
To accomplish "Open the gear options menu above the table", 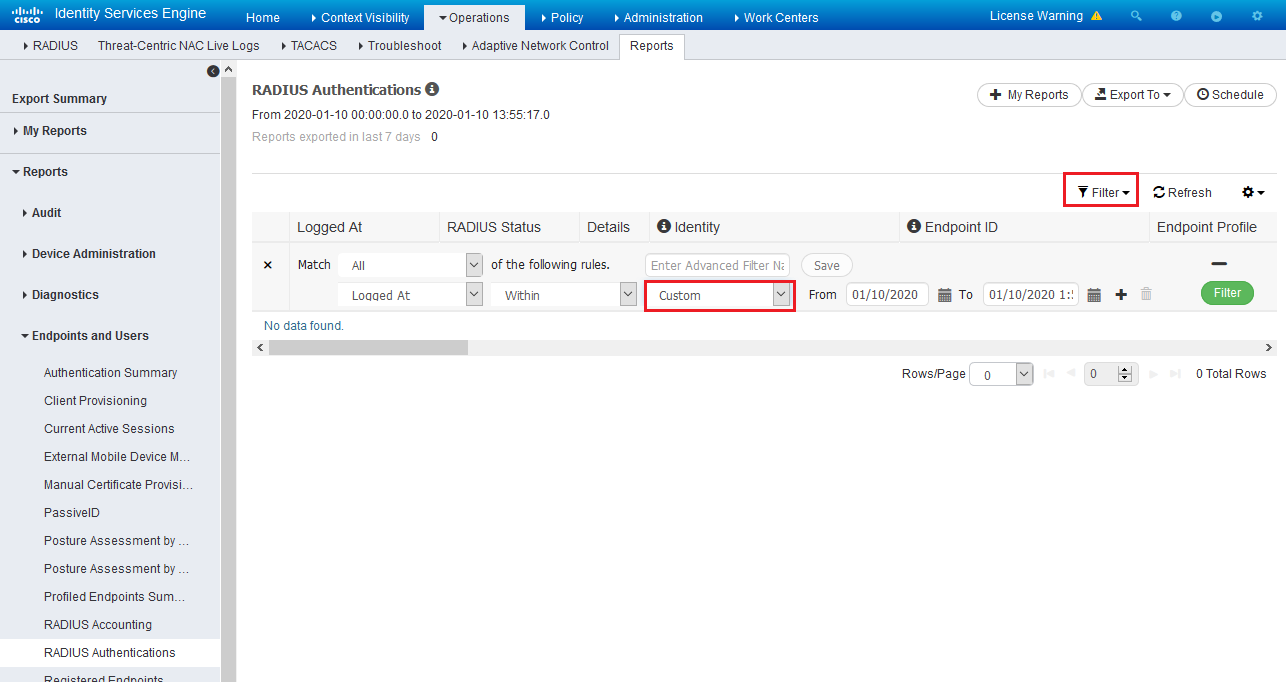I will (1252, 192).
